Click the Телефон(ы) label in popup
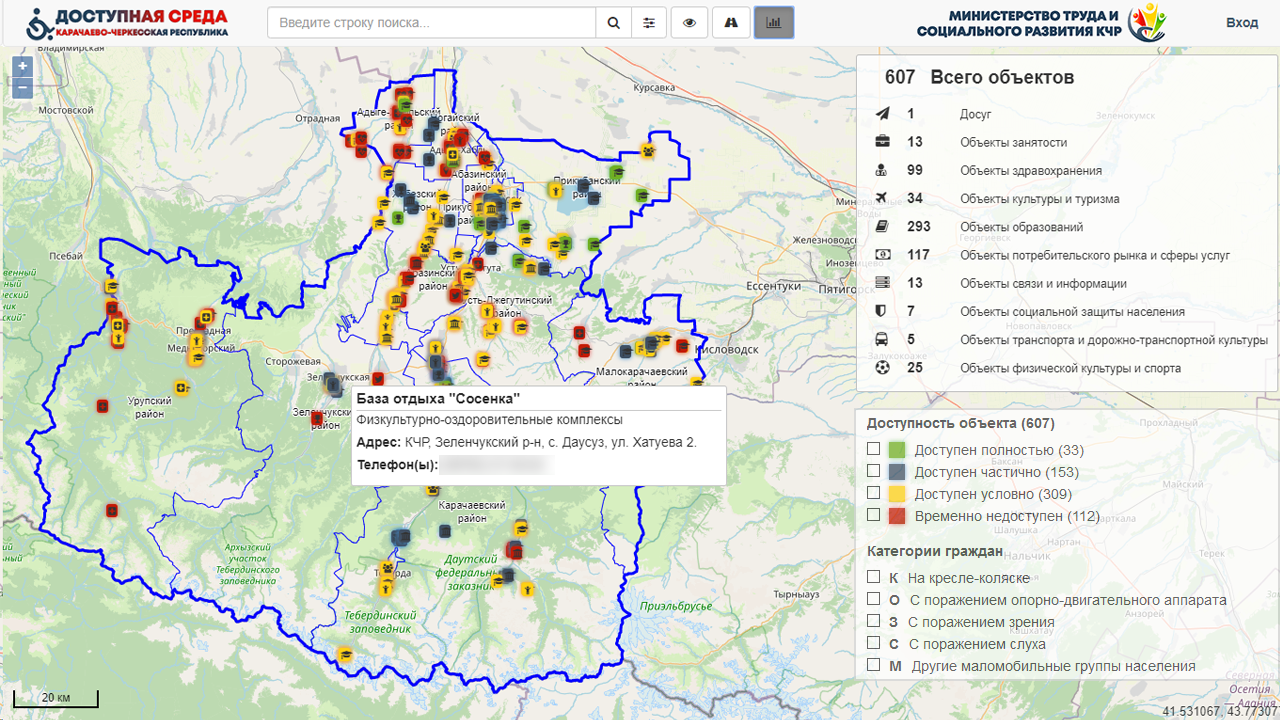Viewport: 1280px width, 720px height. tap(397, 465)
